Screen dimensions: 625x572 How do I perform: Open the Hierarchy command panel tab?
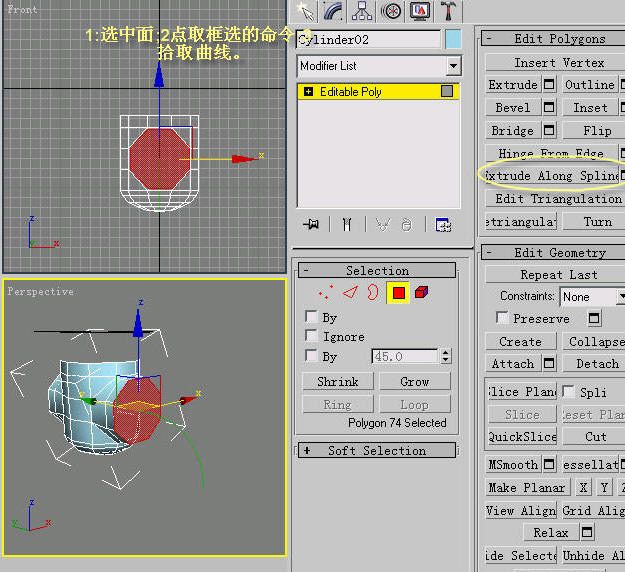362,11
